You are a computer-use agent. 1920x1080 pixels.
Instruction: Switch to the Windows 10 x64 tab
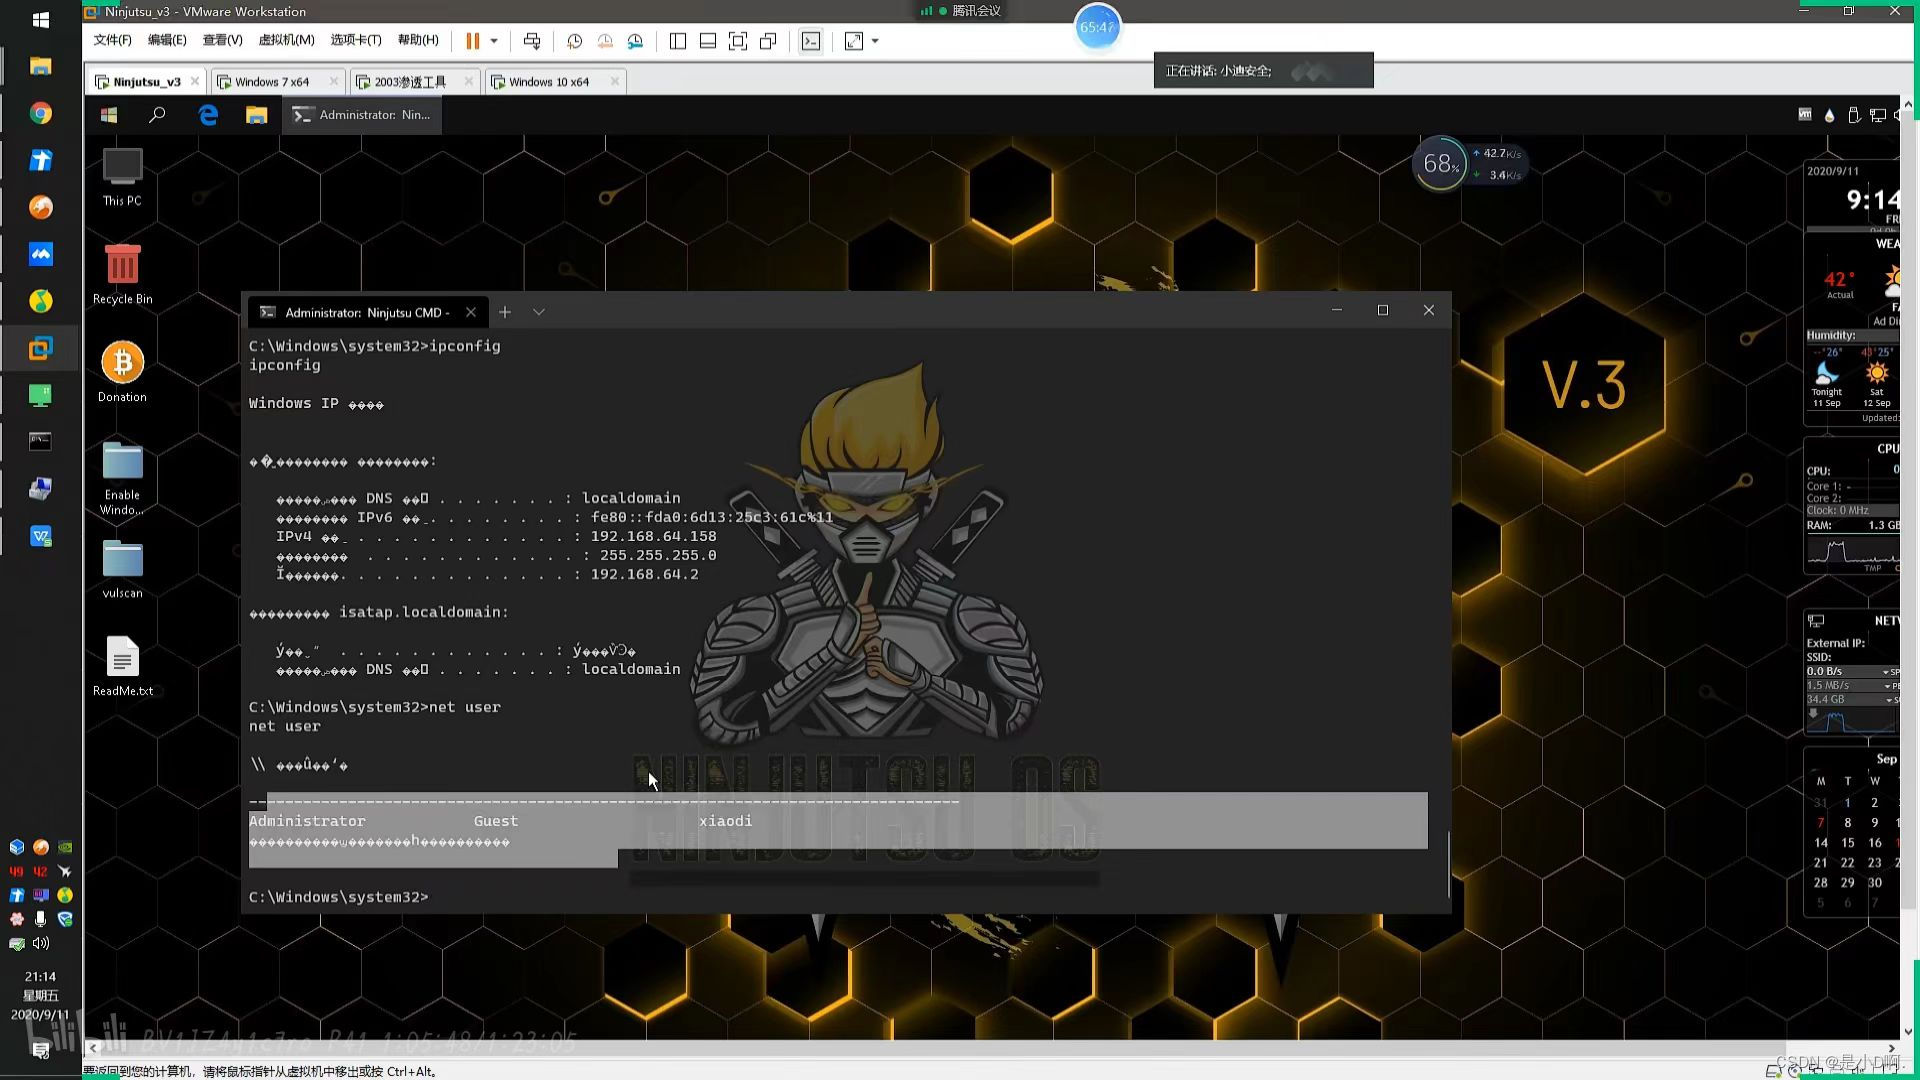point(549,82)
